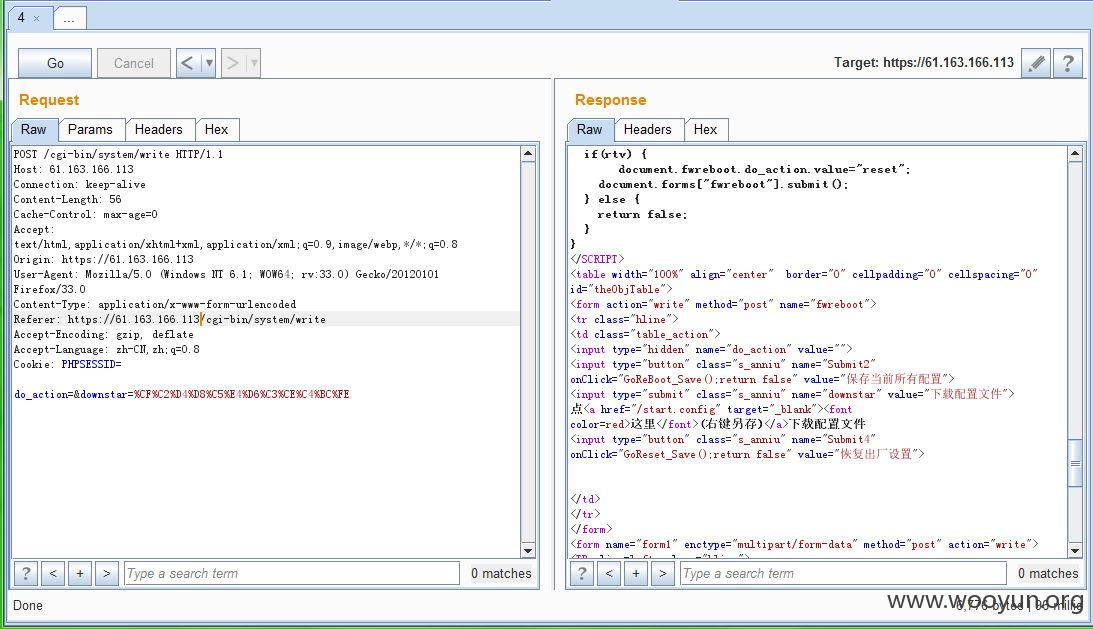Click the Cookie: PHPSESSID= line
This screenshot has width=1093, height=629.
68,364
